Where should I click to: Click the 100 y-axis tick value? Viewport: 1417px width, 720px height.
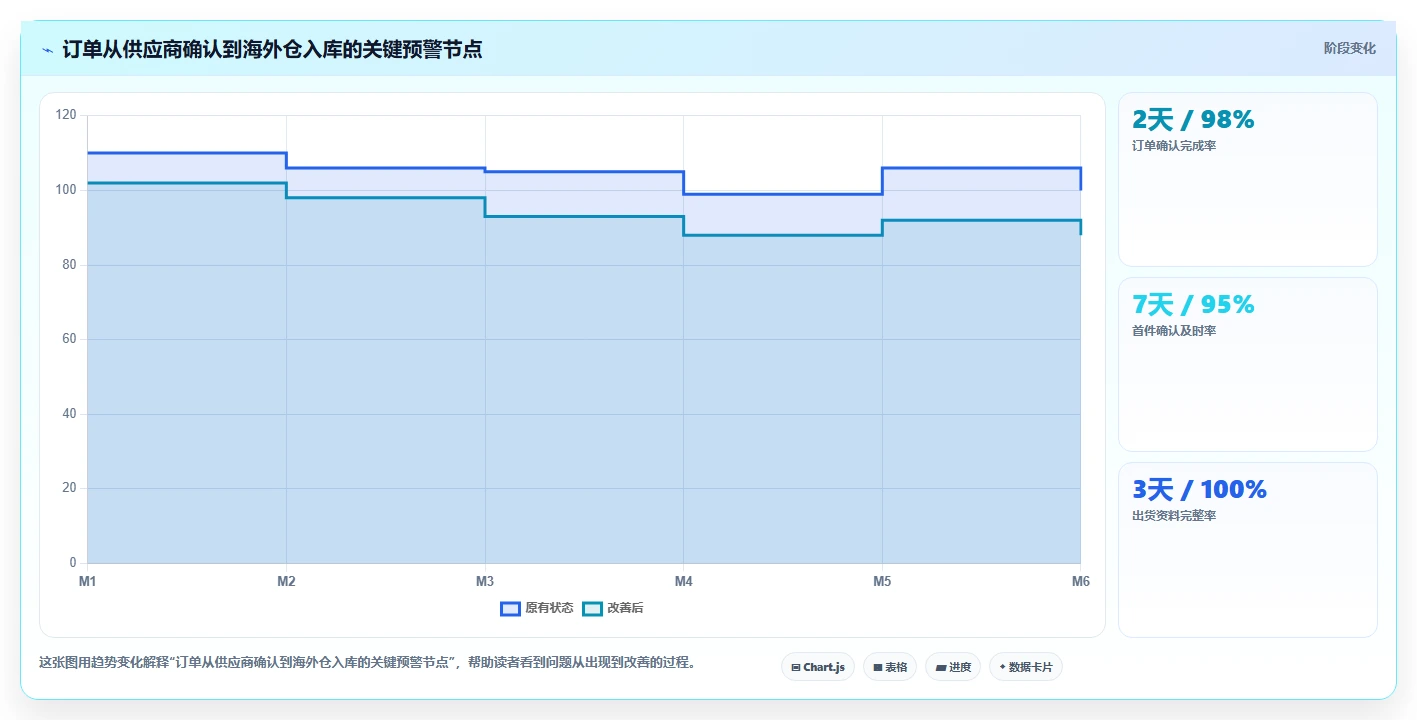tap(66, 190)
